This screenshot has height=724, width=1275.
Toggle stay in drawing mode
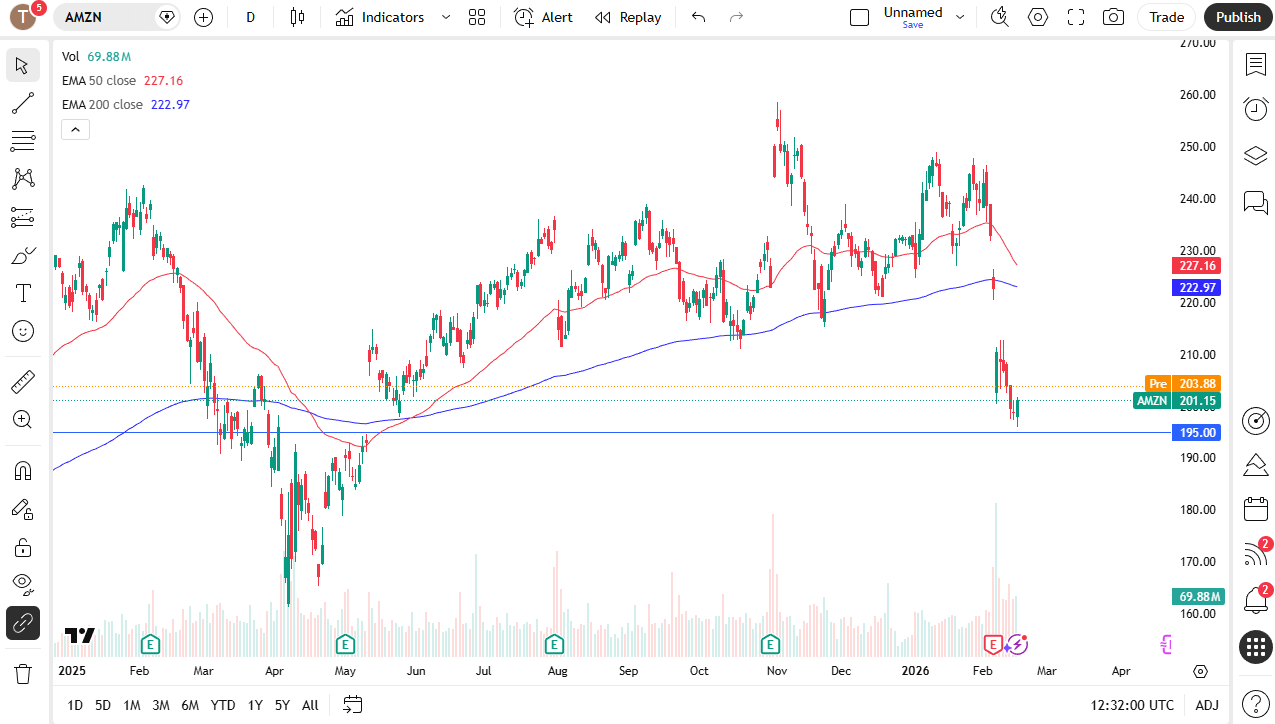click(x=23, y=509)
